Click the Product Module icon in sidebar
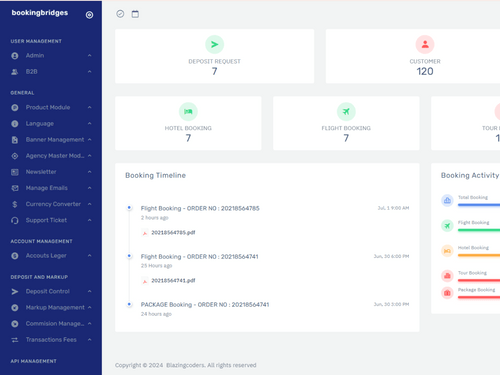 (15, 107)
